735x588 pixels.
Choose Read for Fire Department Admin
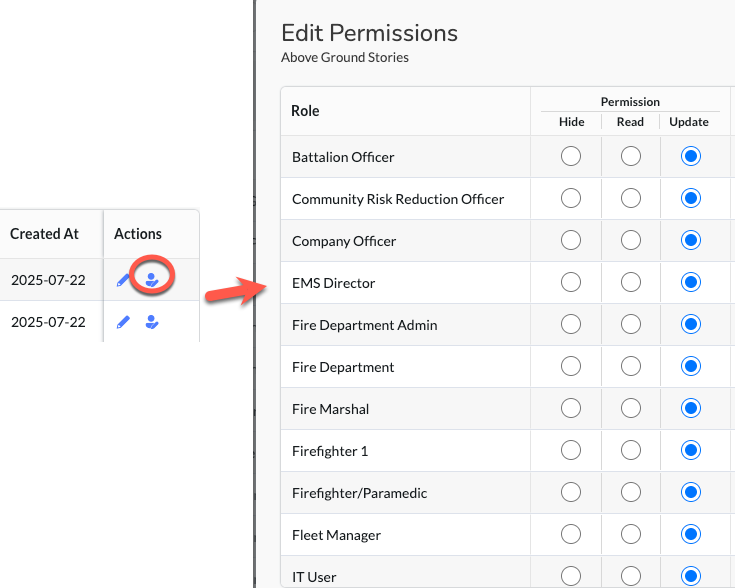click(x=630, y=324)
